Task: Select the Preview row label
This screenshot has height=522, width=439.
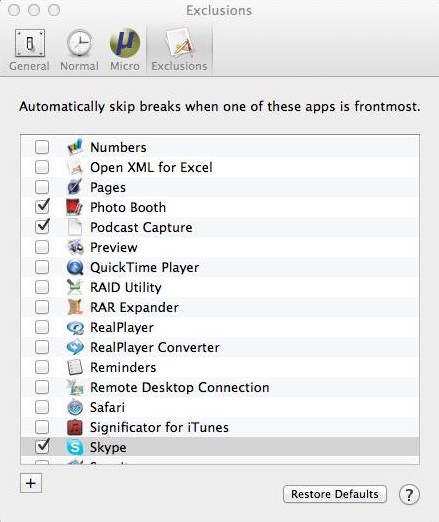Action: 114,247
